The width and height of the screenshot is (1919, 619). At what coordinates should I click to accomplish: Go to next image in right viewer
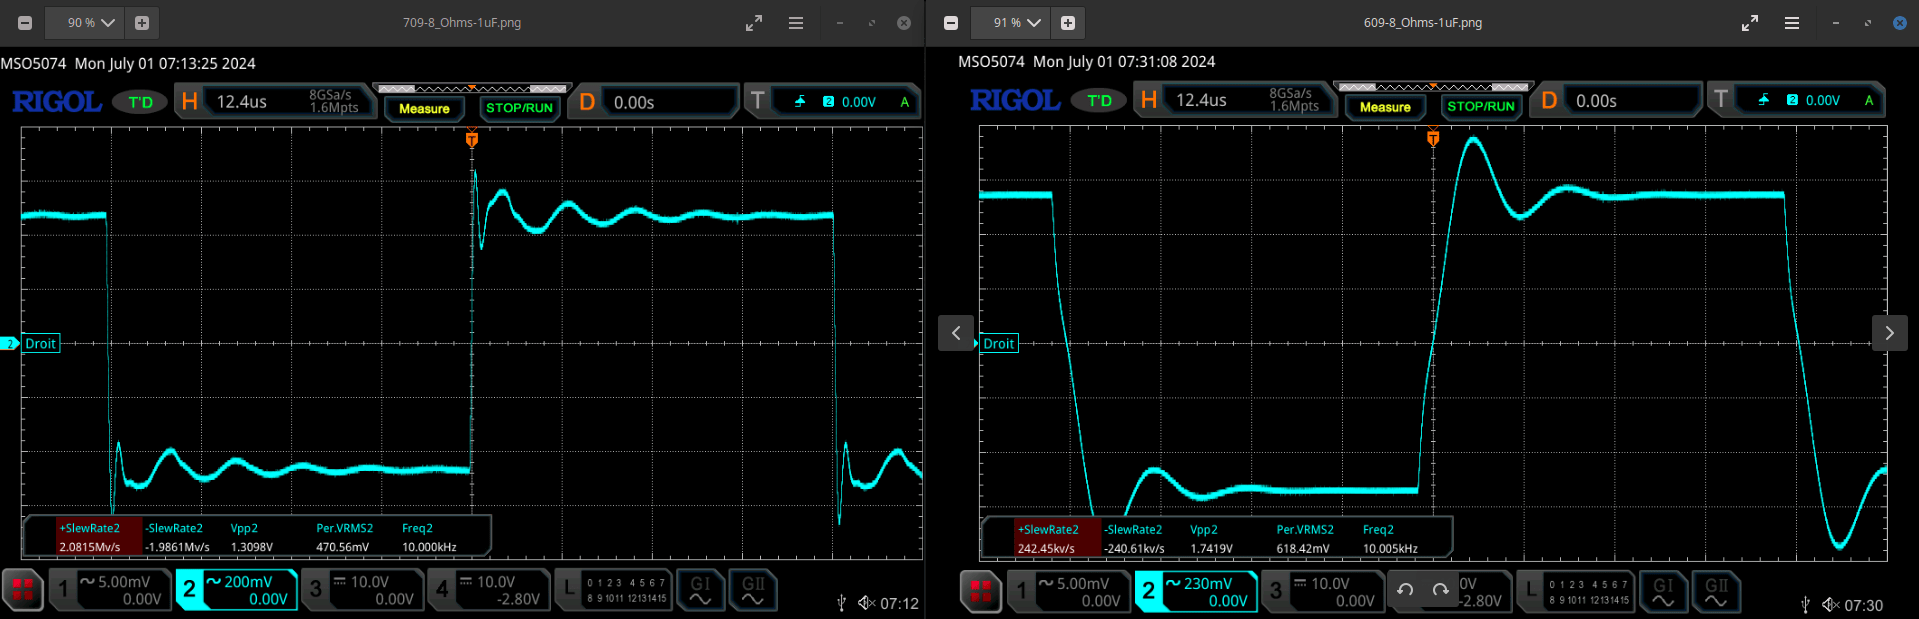click(x=1889, y=333)
